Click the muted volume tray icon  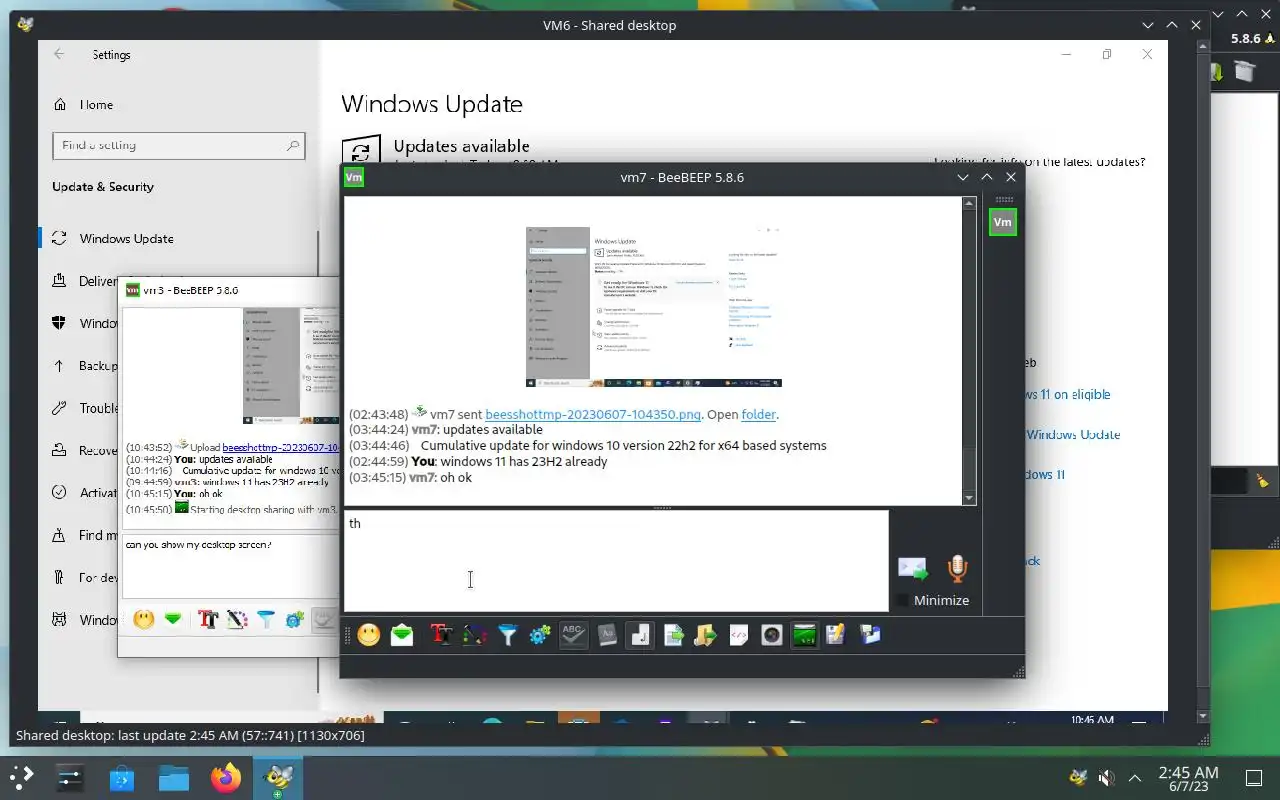pos(1106,777)
